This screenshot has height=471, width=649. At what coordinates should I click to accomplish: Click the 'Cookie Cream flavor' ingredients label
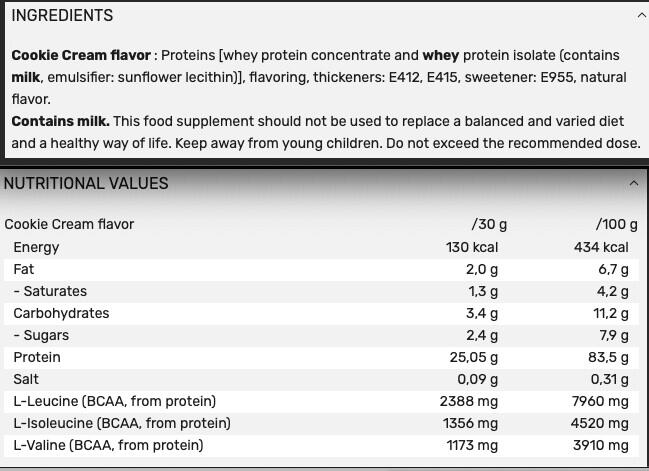[82, 55]
